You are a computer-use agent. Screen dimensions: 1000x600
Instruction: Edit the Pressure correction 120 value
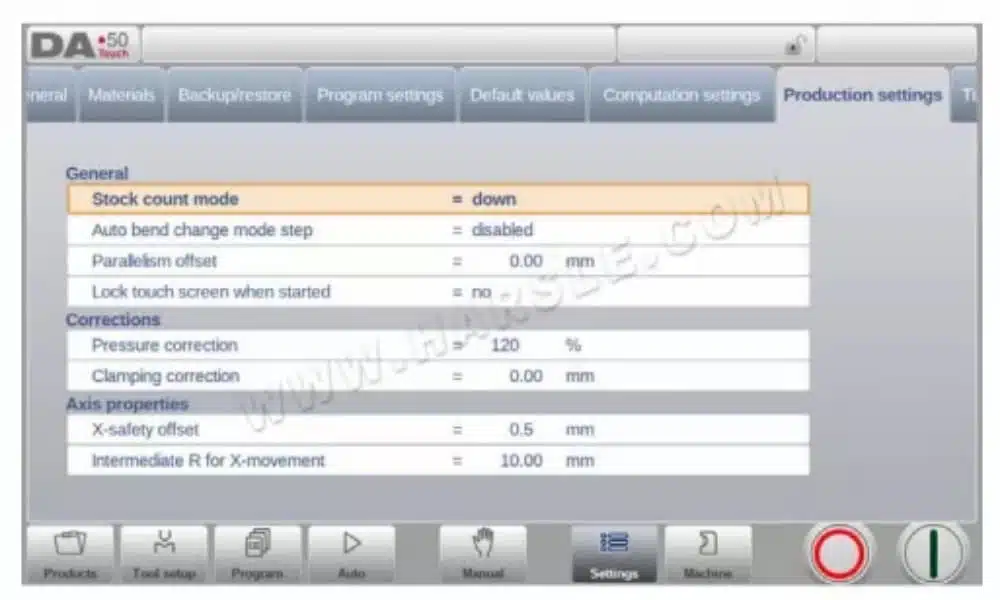(504, 345)
